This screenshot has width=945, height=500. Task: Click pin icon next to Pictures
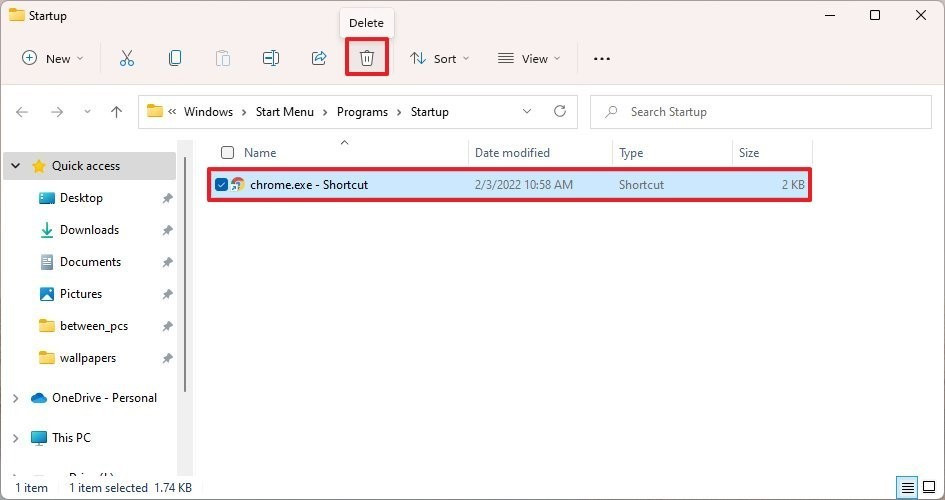[x=168, y=294]
